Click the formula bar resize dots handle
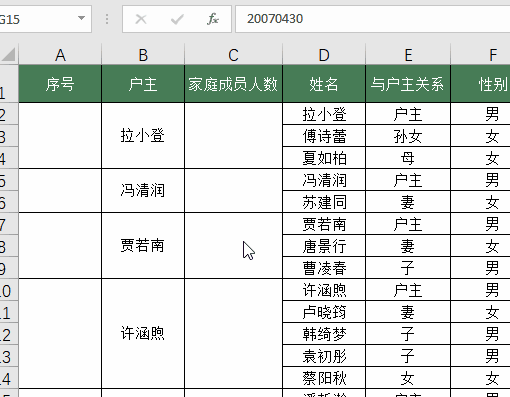510x397 pixels. pos(107,19)
